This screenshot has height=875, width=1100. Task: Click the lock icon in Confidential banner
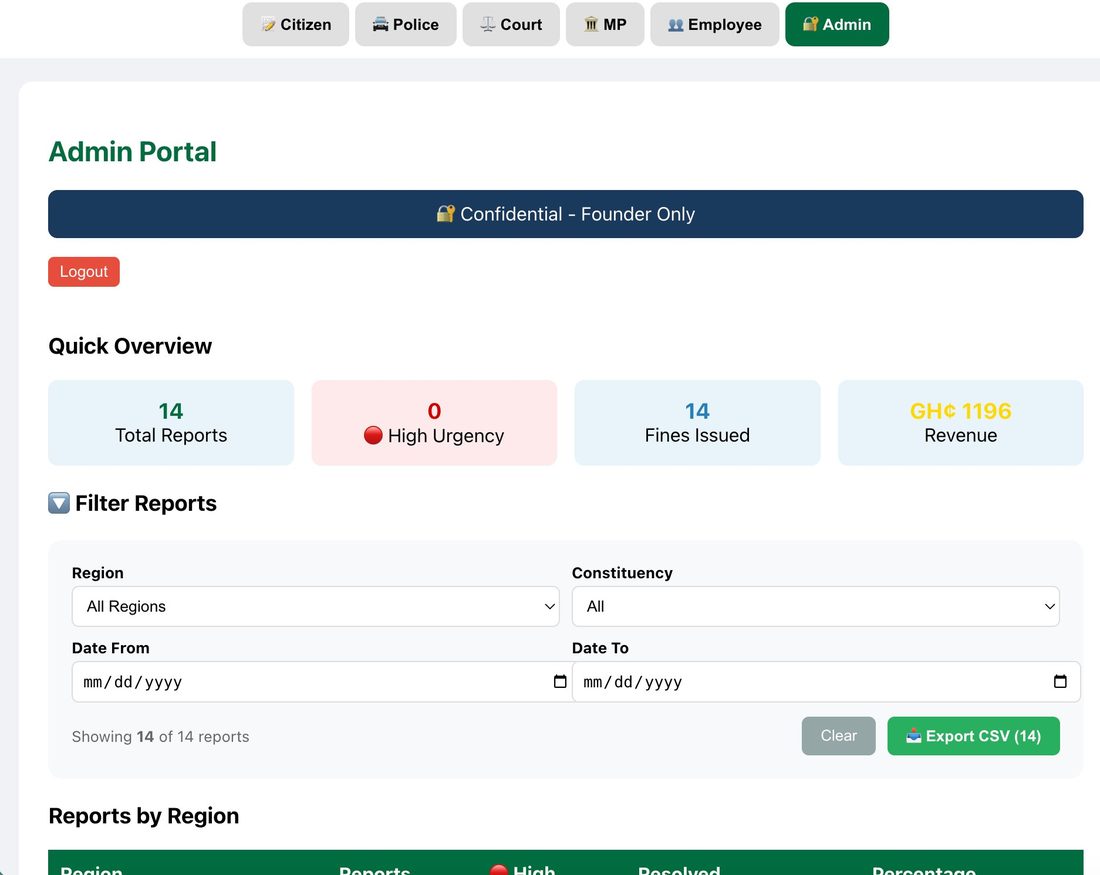coord(445,213)
